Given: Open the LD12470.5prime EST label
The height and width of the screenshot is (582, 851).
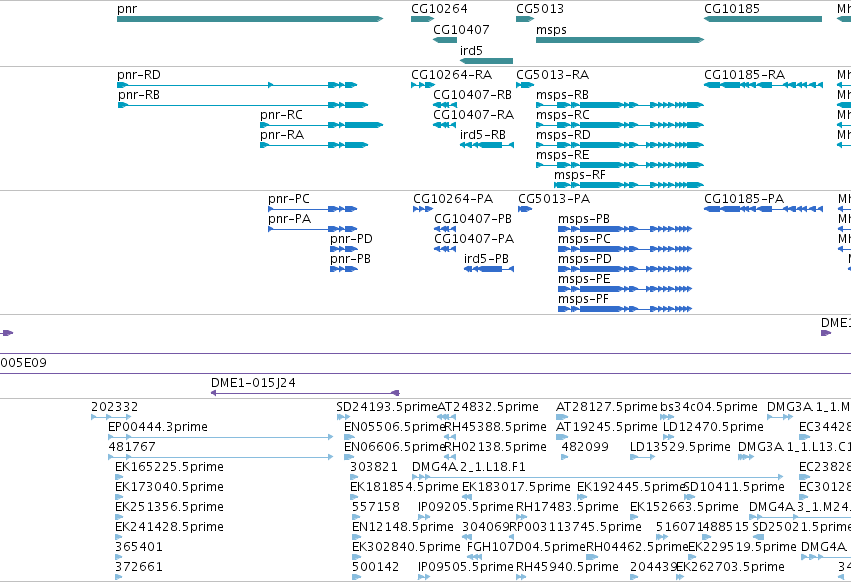Looking at the screenshot, I should (x=713, y=427).
